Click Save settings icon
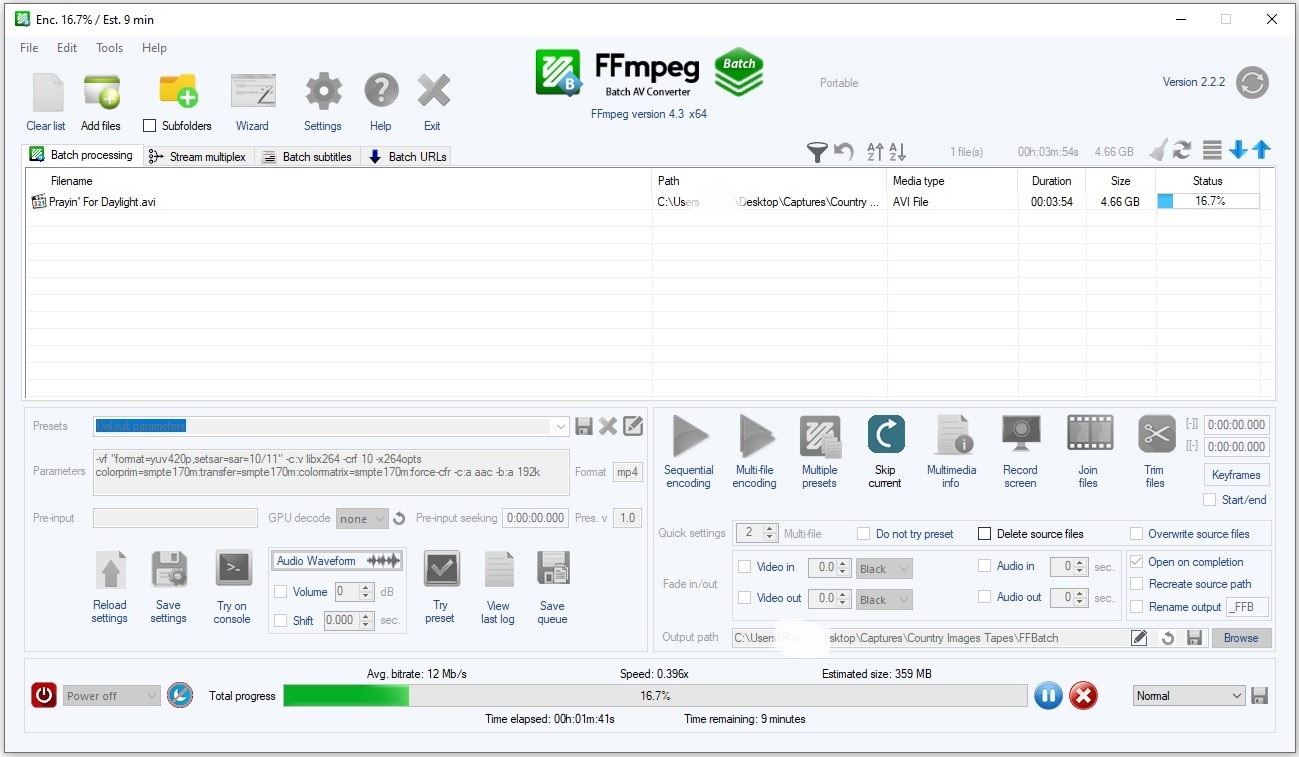 tap(169, 570)
